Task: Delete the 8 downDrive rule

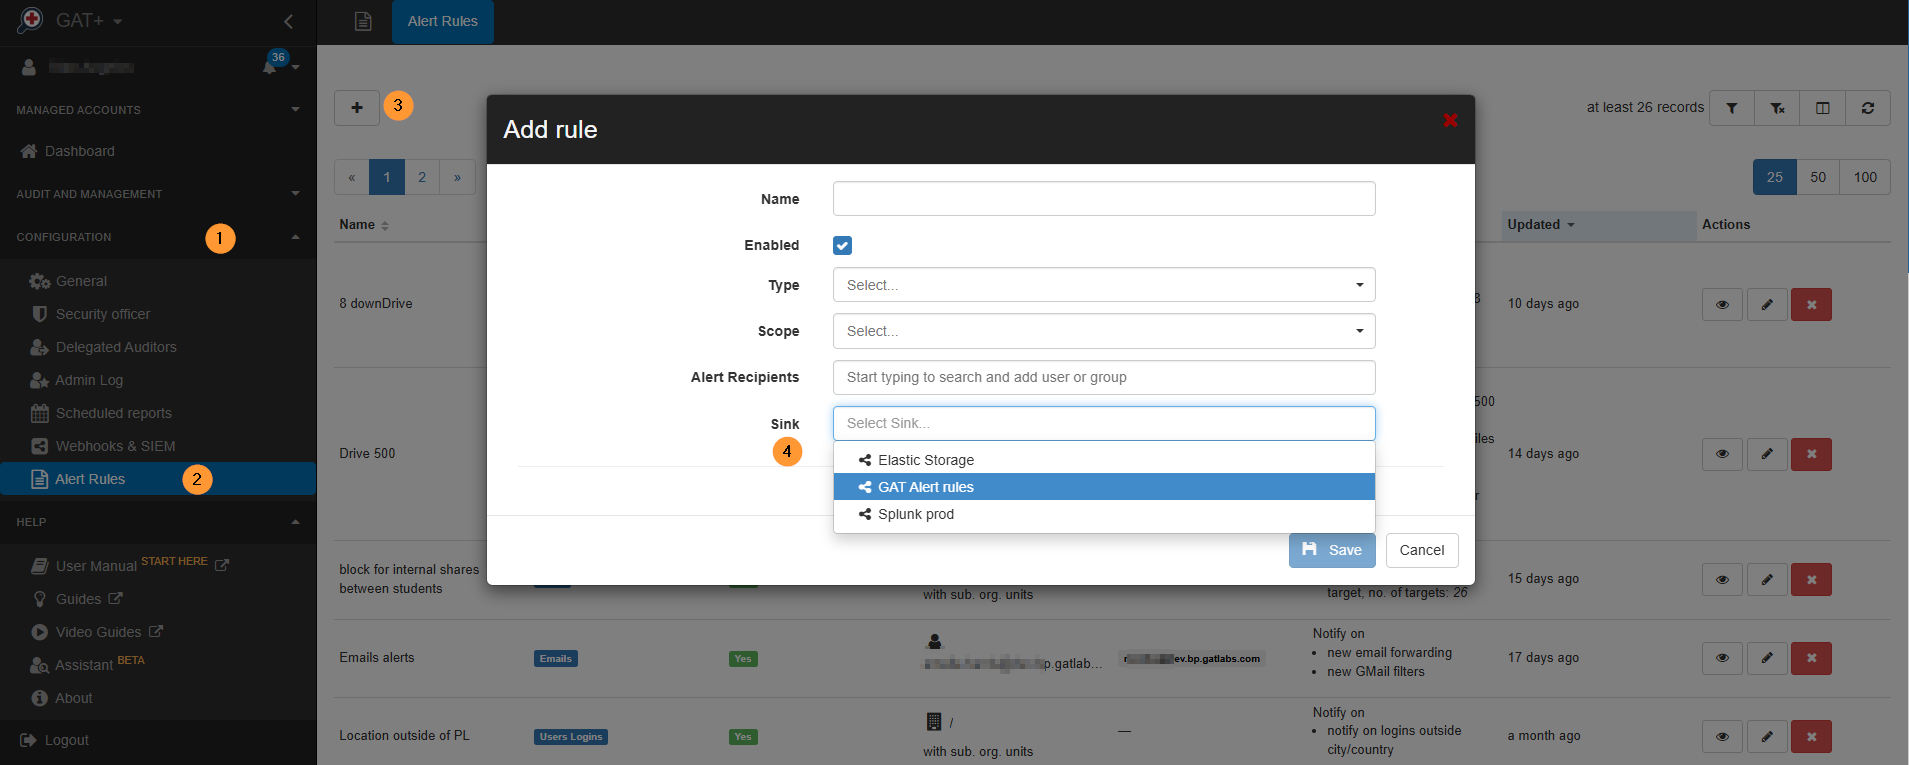Action: [1811, 305]
